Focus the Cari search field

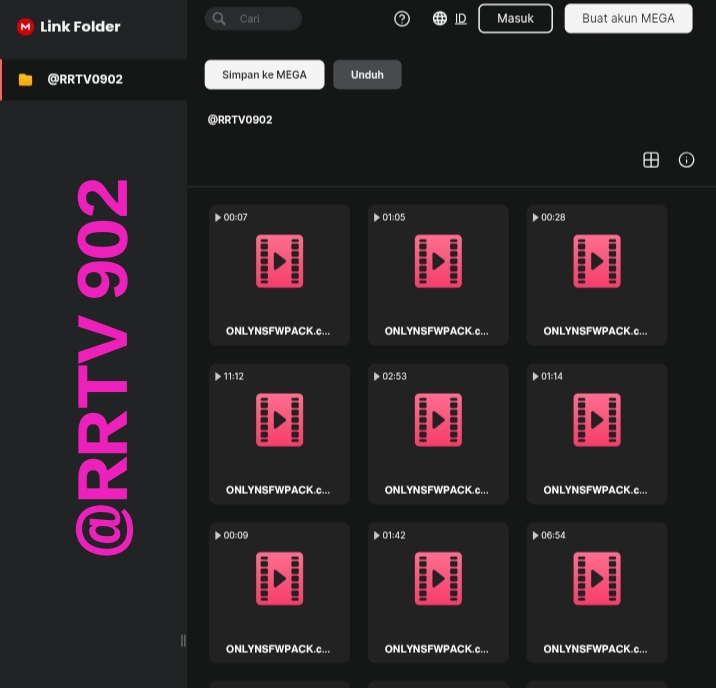pyautogui.click(x=253, y=19)
